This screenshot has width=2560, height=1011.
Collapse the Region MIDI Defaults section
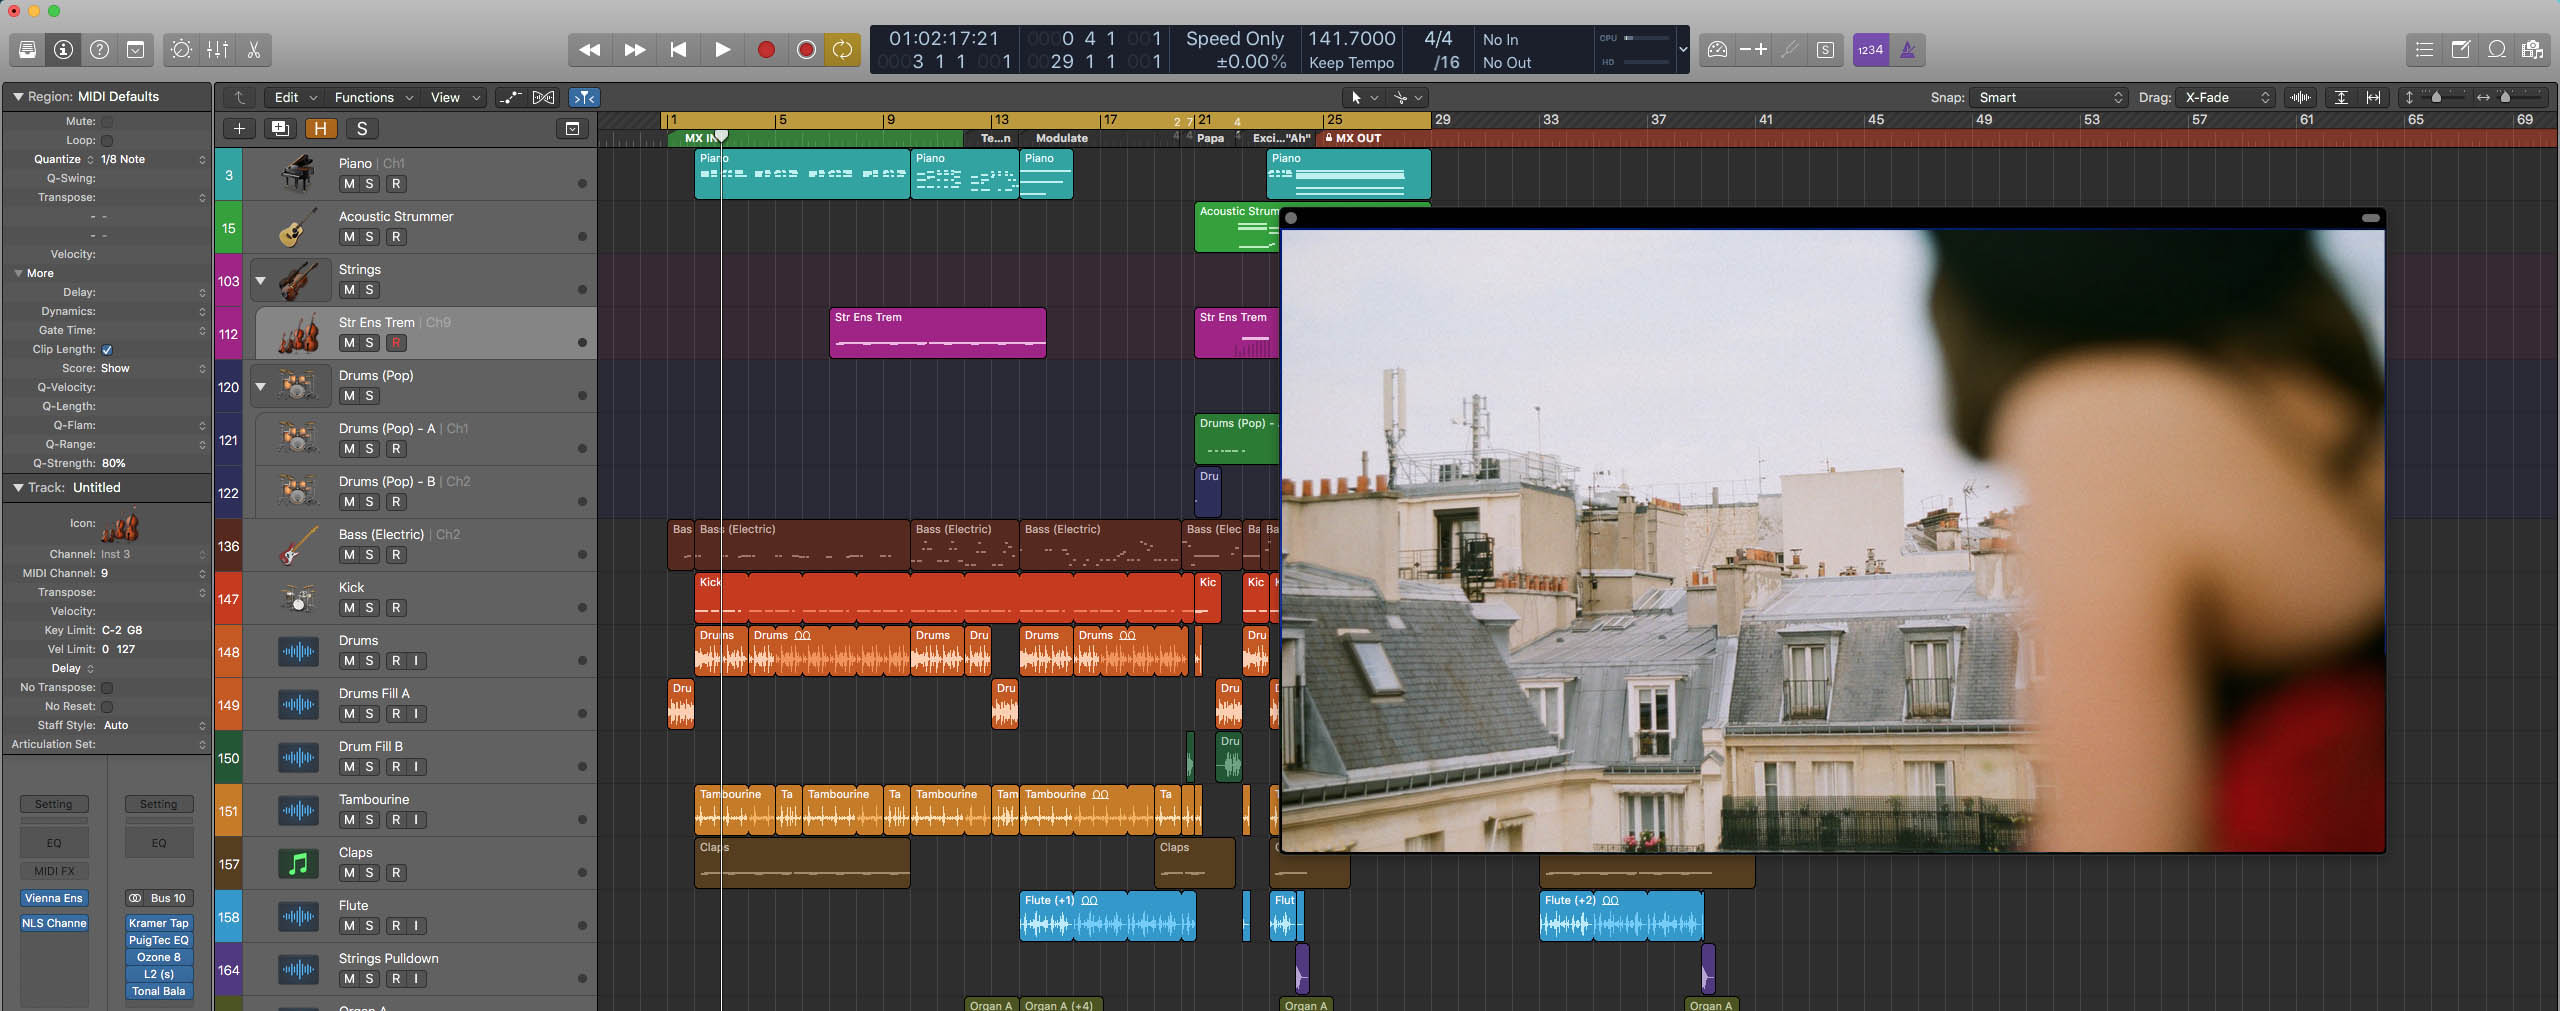coord(17,96)
